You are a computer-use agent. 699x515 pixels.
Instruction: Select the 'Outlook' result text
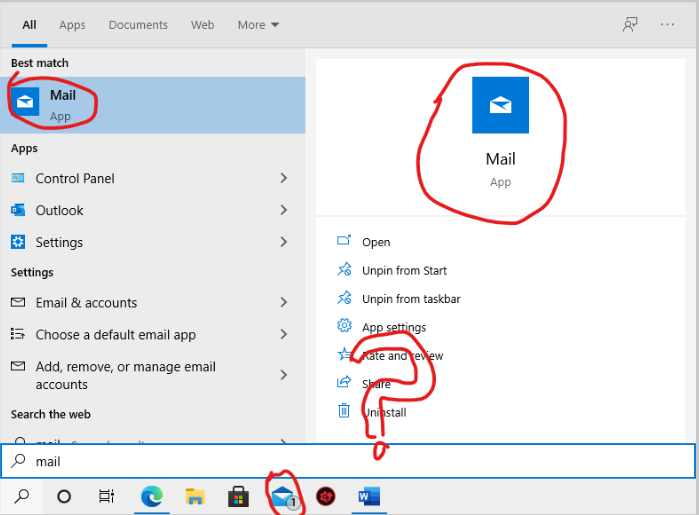pyautogui.click(x=59, y=210)
